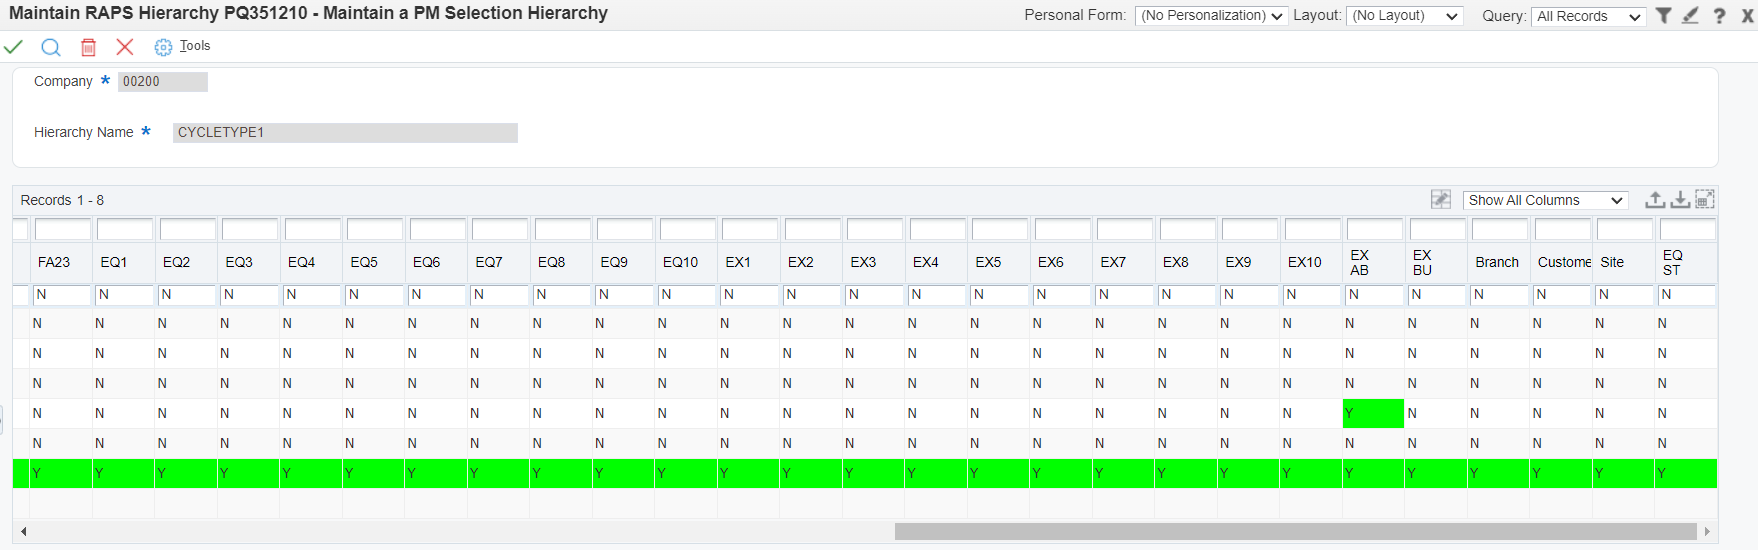This screenshot has width=1758, height=550.
Task: Click the customize grid pencil icon
Action: 1440,200
